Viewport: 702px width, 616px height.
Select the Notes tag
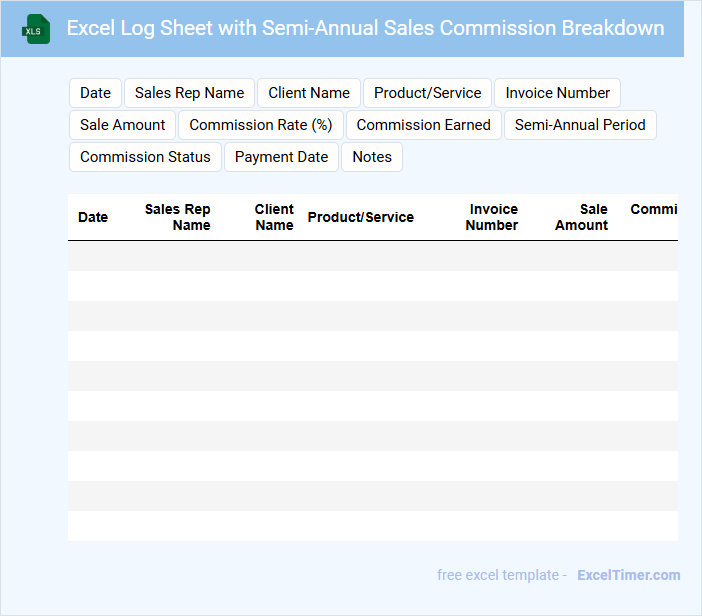click(372, 157)
